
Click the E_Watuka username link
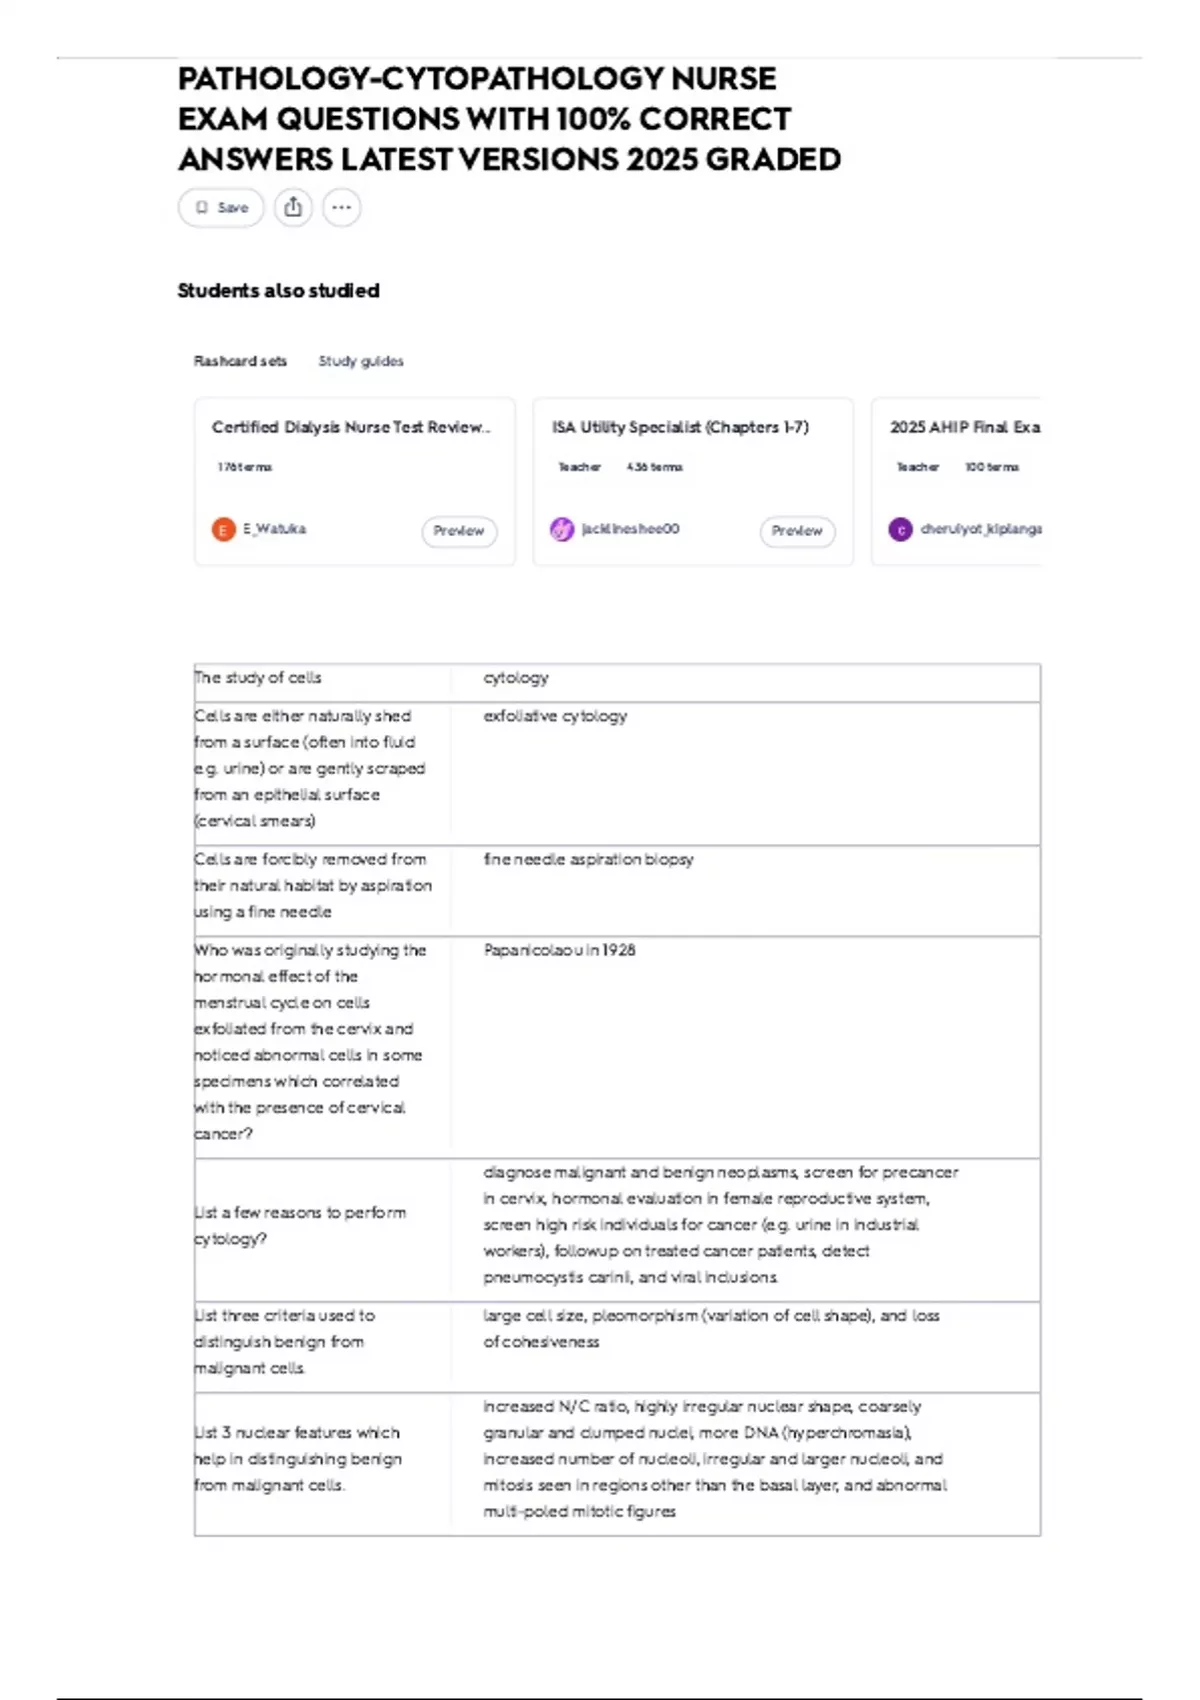(x=274, y=529)
